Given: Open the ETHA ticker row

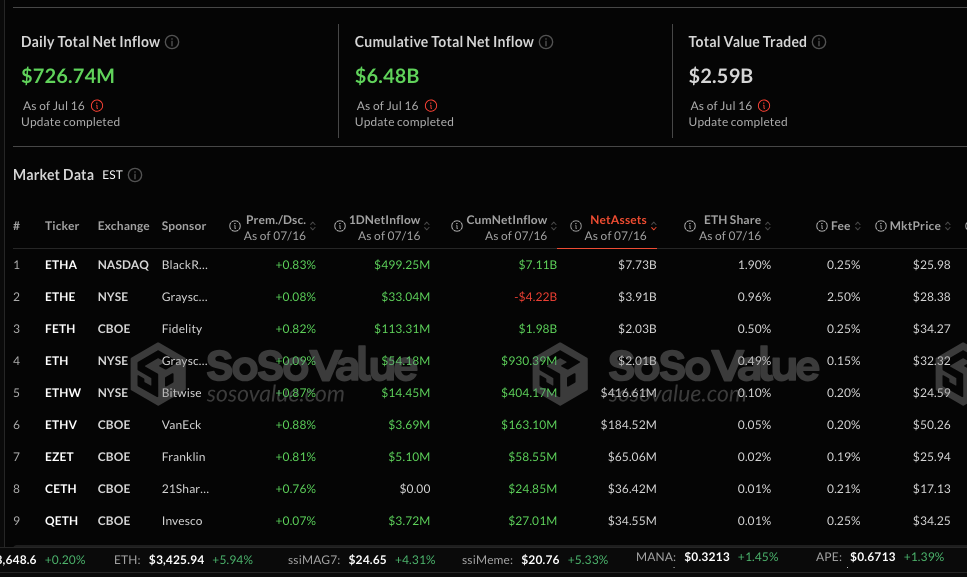Looking at the screenshot, I should click(x=60, y=265).
